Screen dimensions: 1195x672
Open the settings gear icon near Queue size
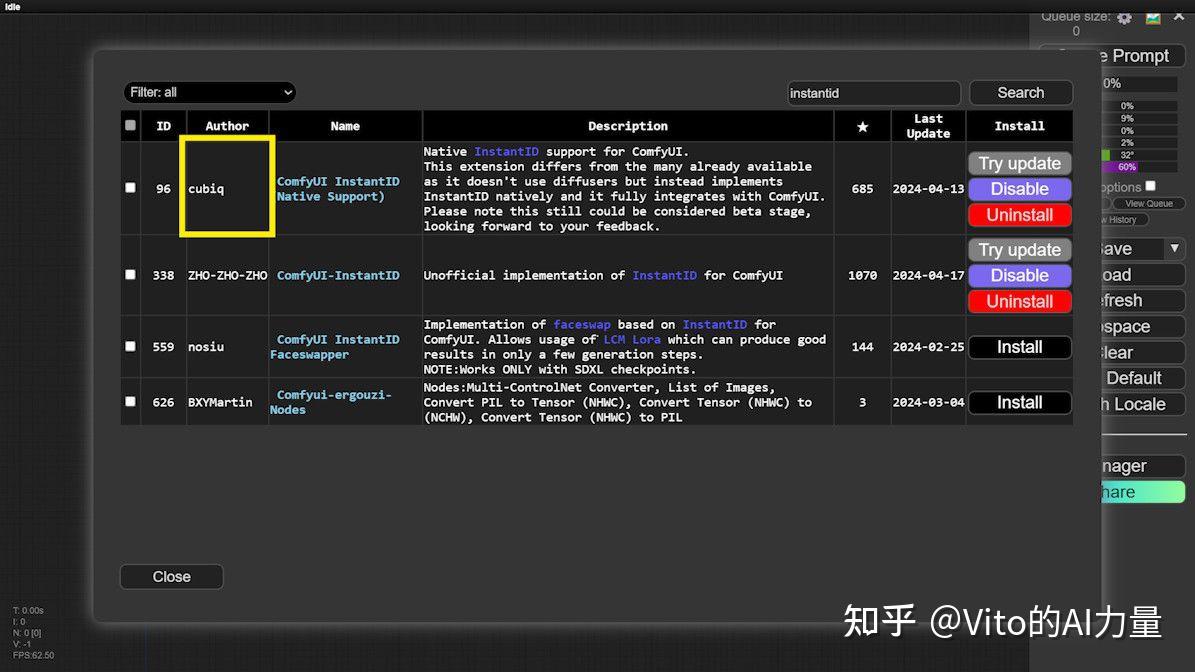coord(1124,16)
